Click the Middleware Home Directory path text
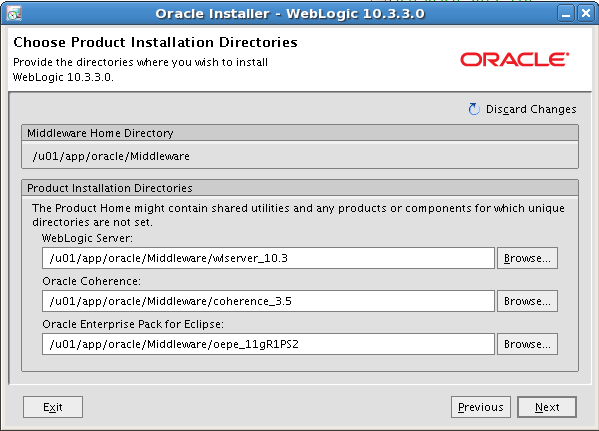 click(x=111, y=156)
